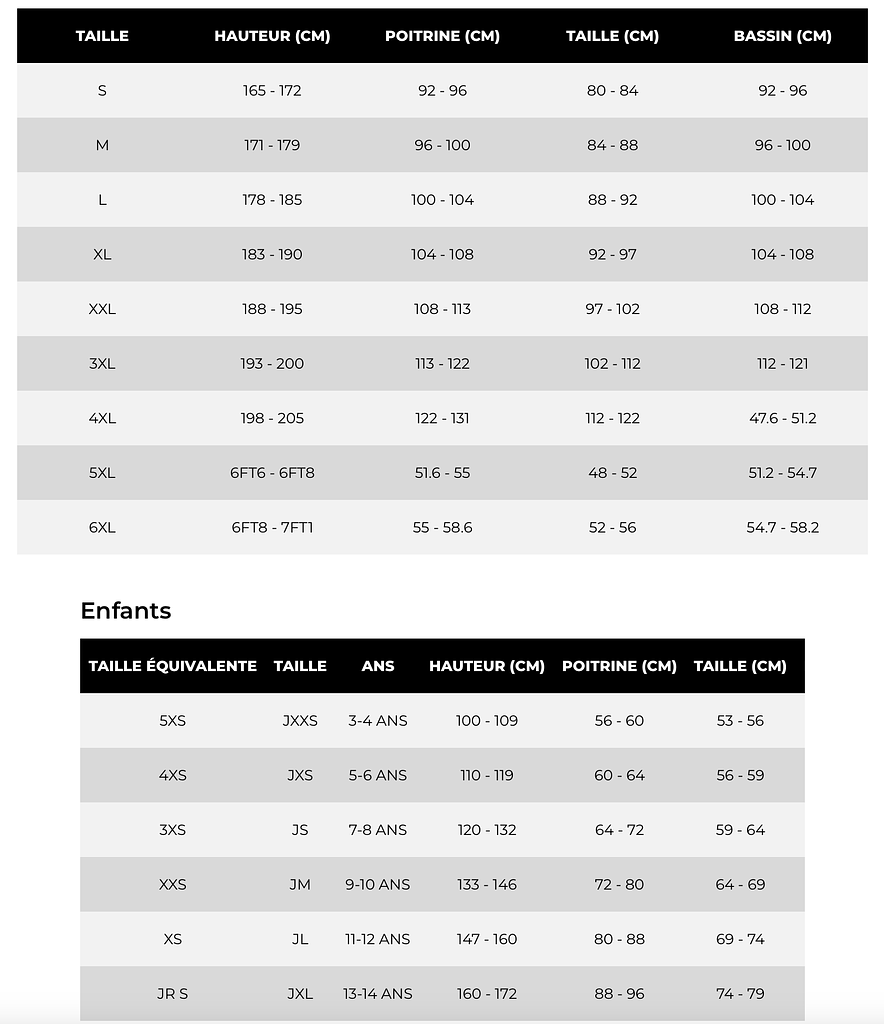Select the 147 - 160 height cell
The width and height of the screenshot is (884, 1024).
click(x=487, y=939)
